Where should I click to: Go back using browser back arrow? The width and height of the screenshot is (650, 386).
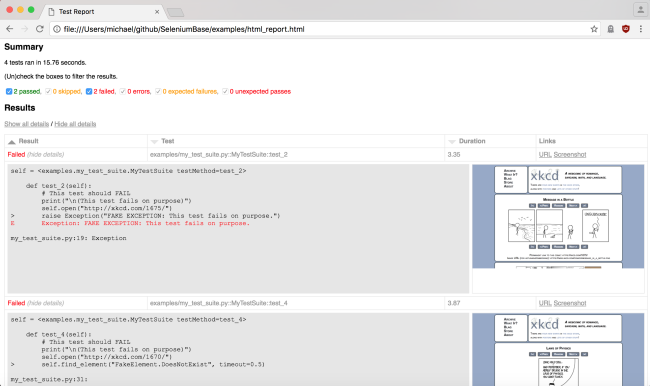10,29
